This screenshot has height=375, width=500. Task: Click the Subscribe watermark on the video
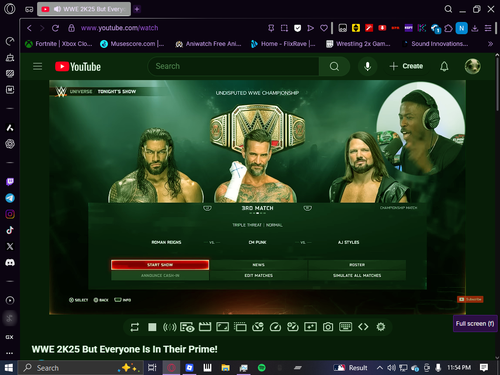pos(470,299)
